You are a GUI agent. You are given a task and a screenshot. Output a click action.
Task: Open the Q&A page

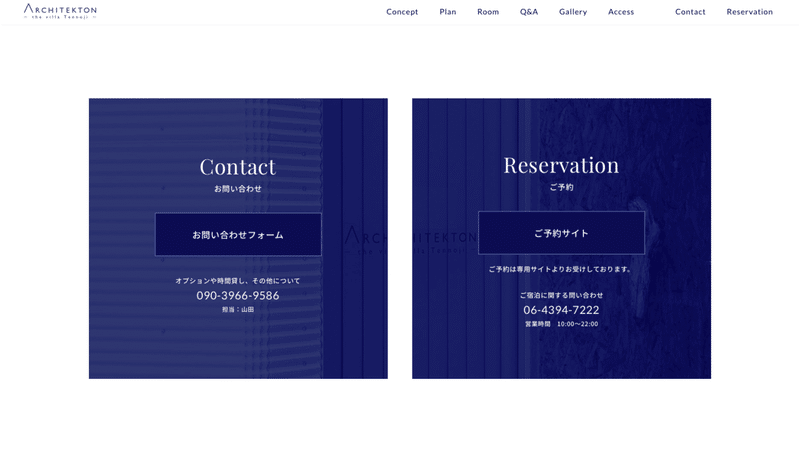coord(529,12)
